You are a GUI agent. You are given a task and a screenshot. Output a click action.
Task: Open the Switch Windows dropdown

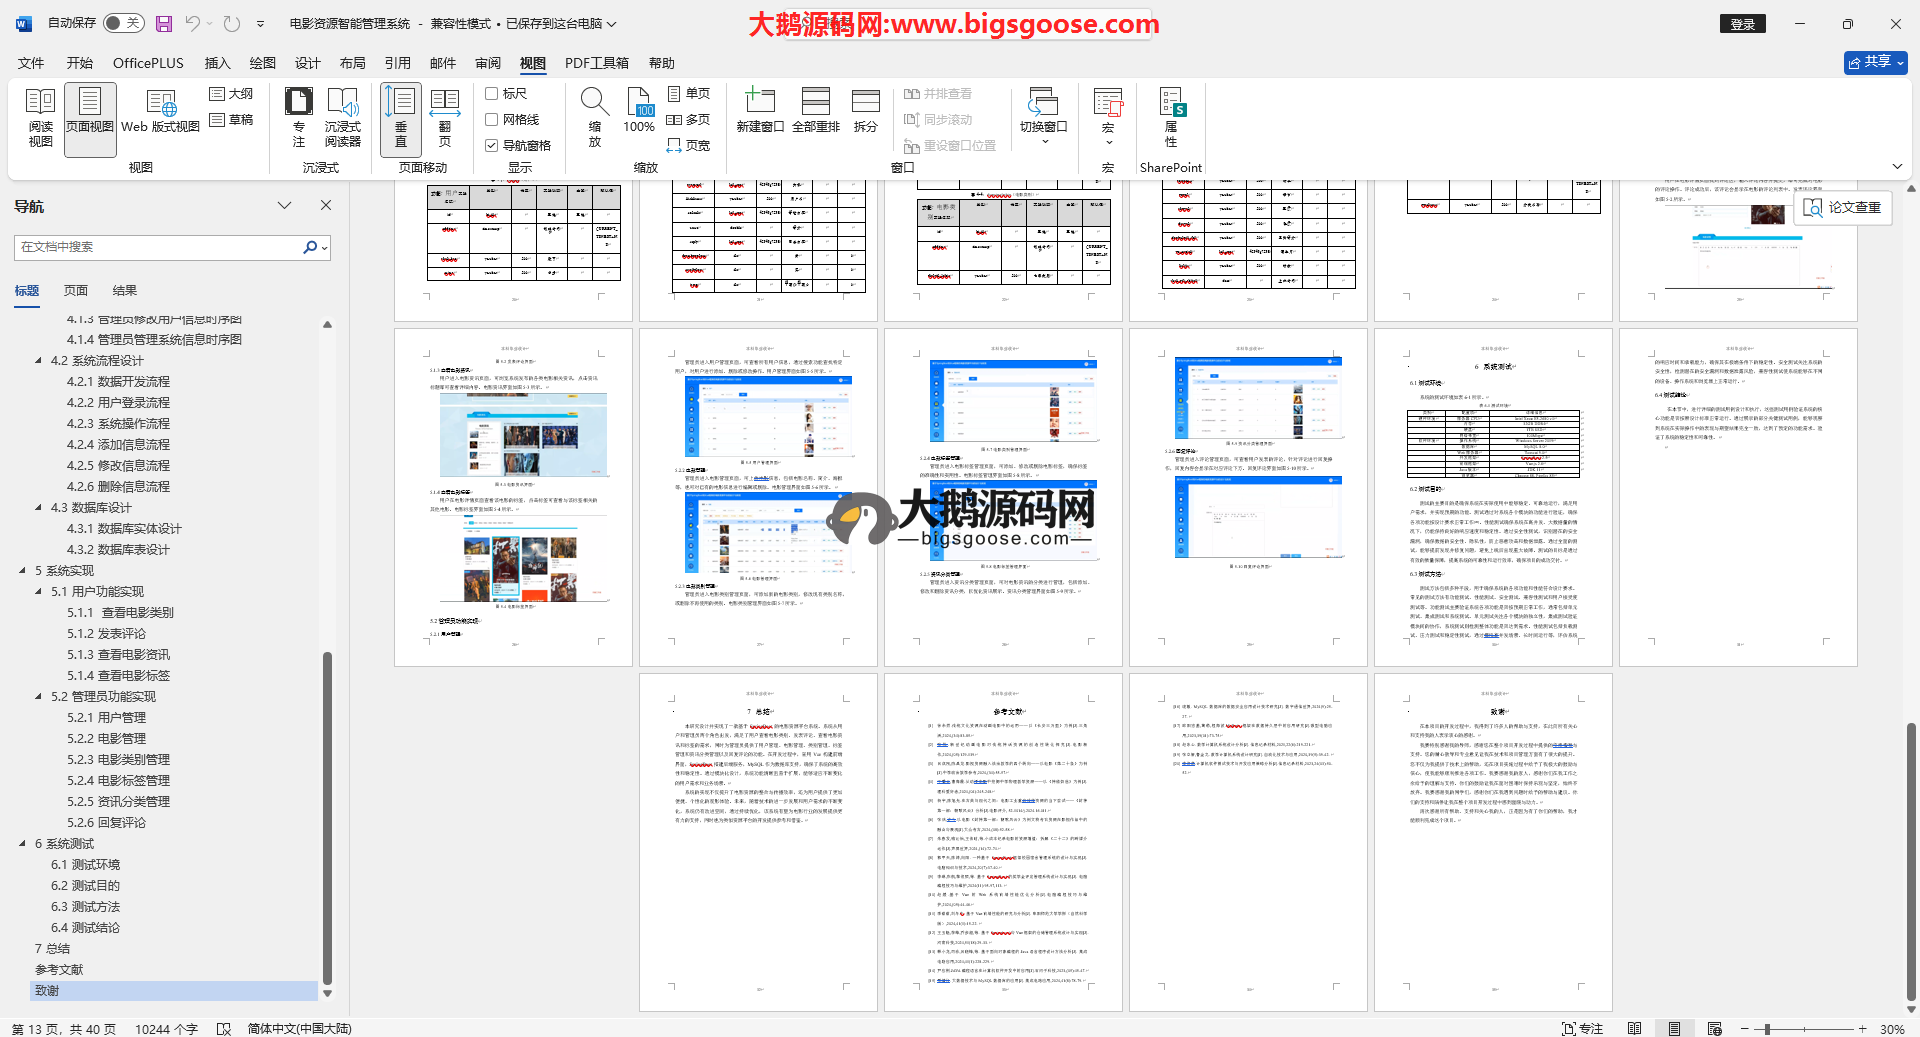[x=1043, y=117]
